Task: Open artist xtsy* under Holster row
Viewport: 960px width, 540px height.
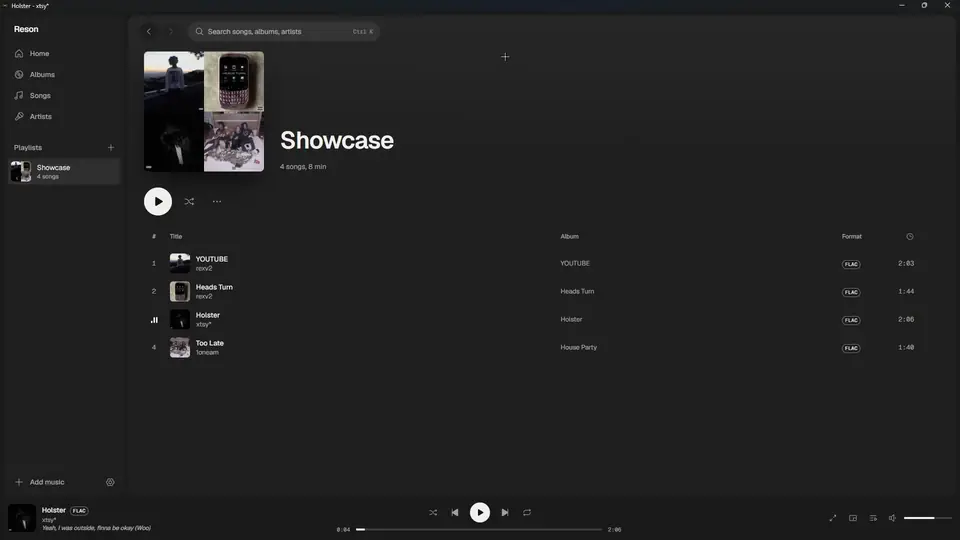Action: tap(203, 324)
